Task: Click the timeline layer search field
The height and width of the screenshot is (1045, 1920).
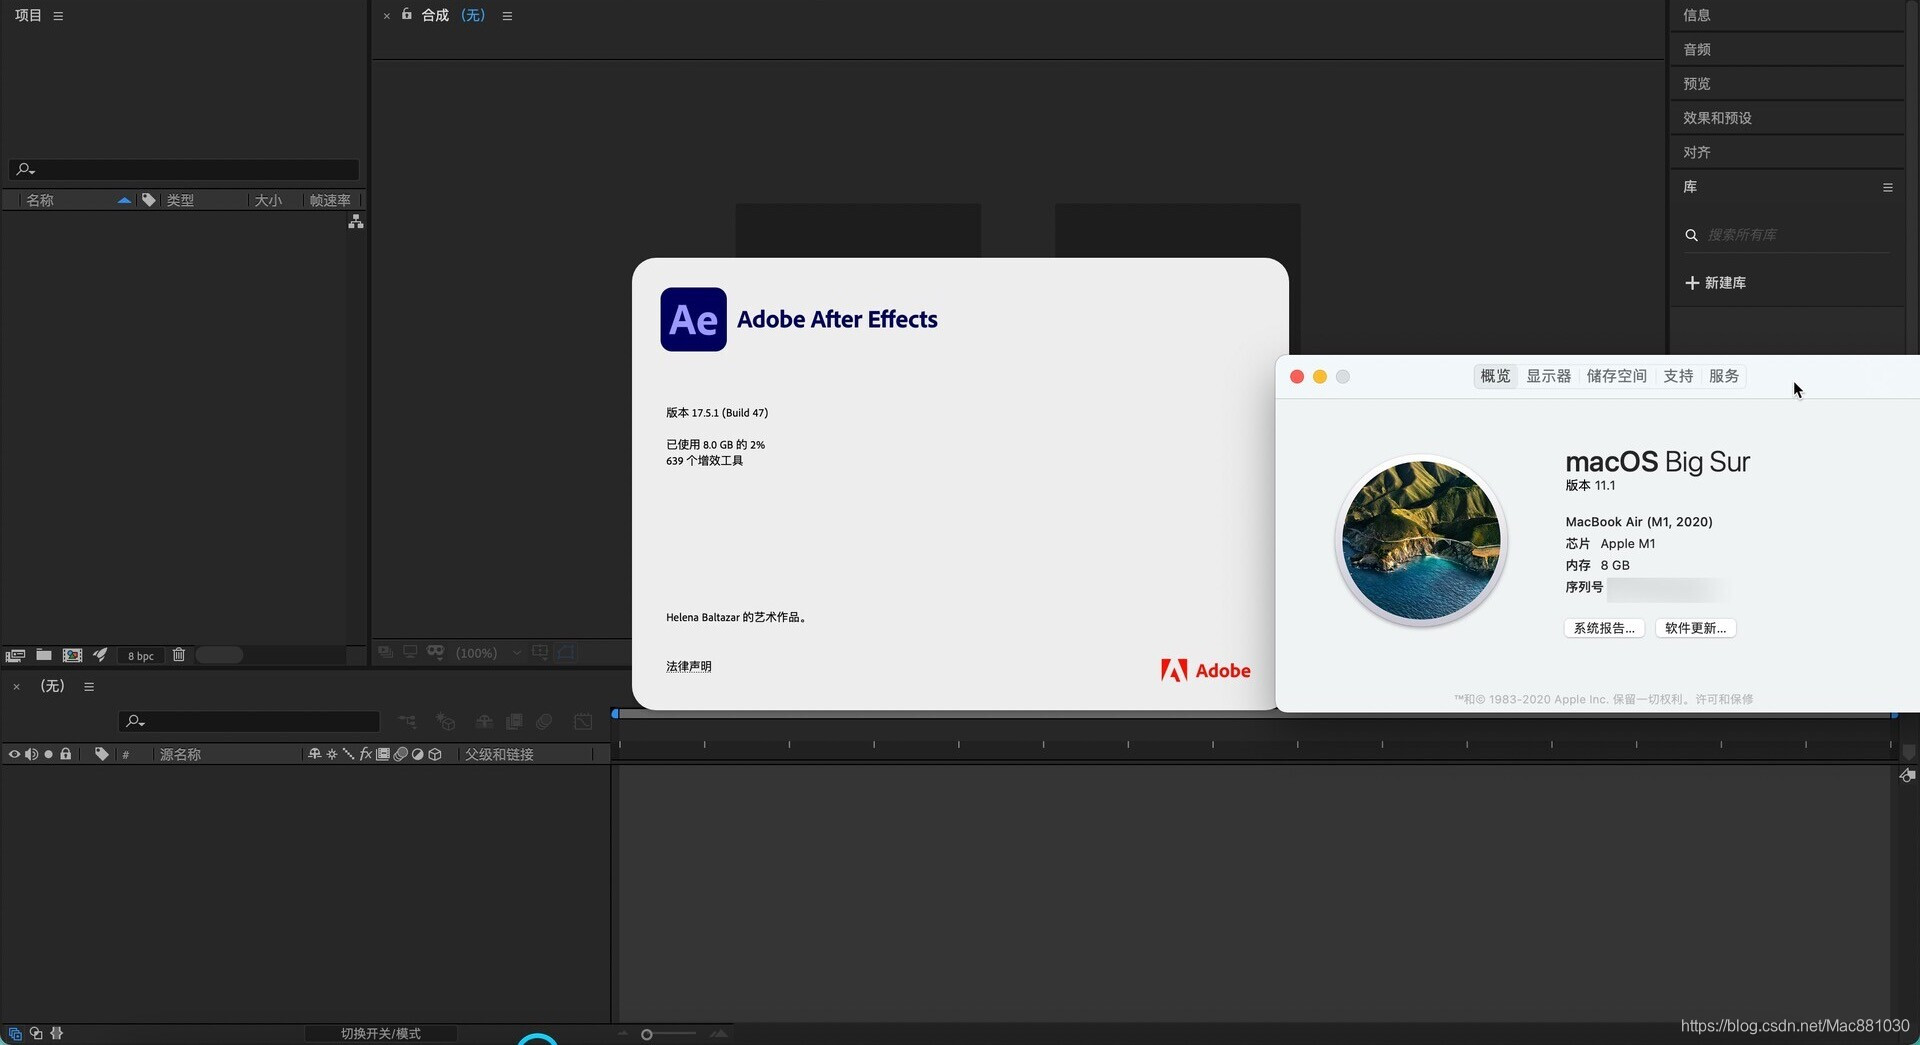Action: (249, 721)
